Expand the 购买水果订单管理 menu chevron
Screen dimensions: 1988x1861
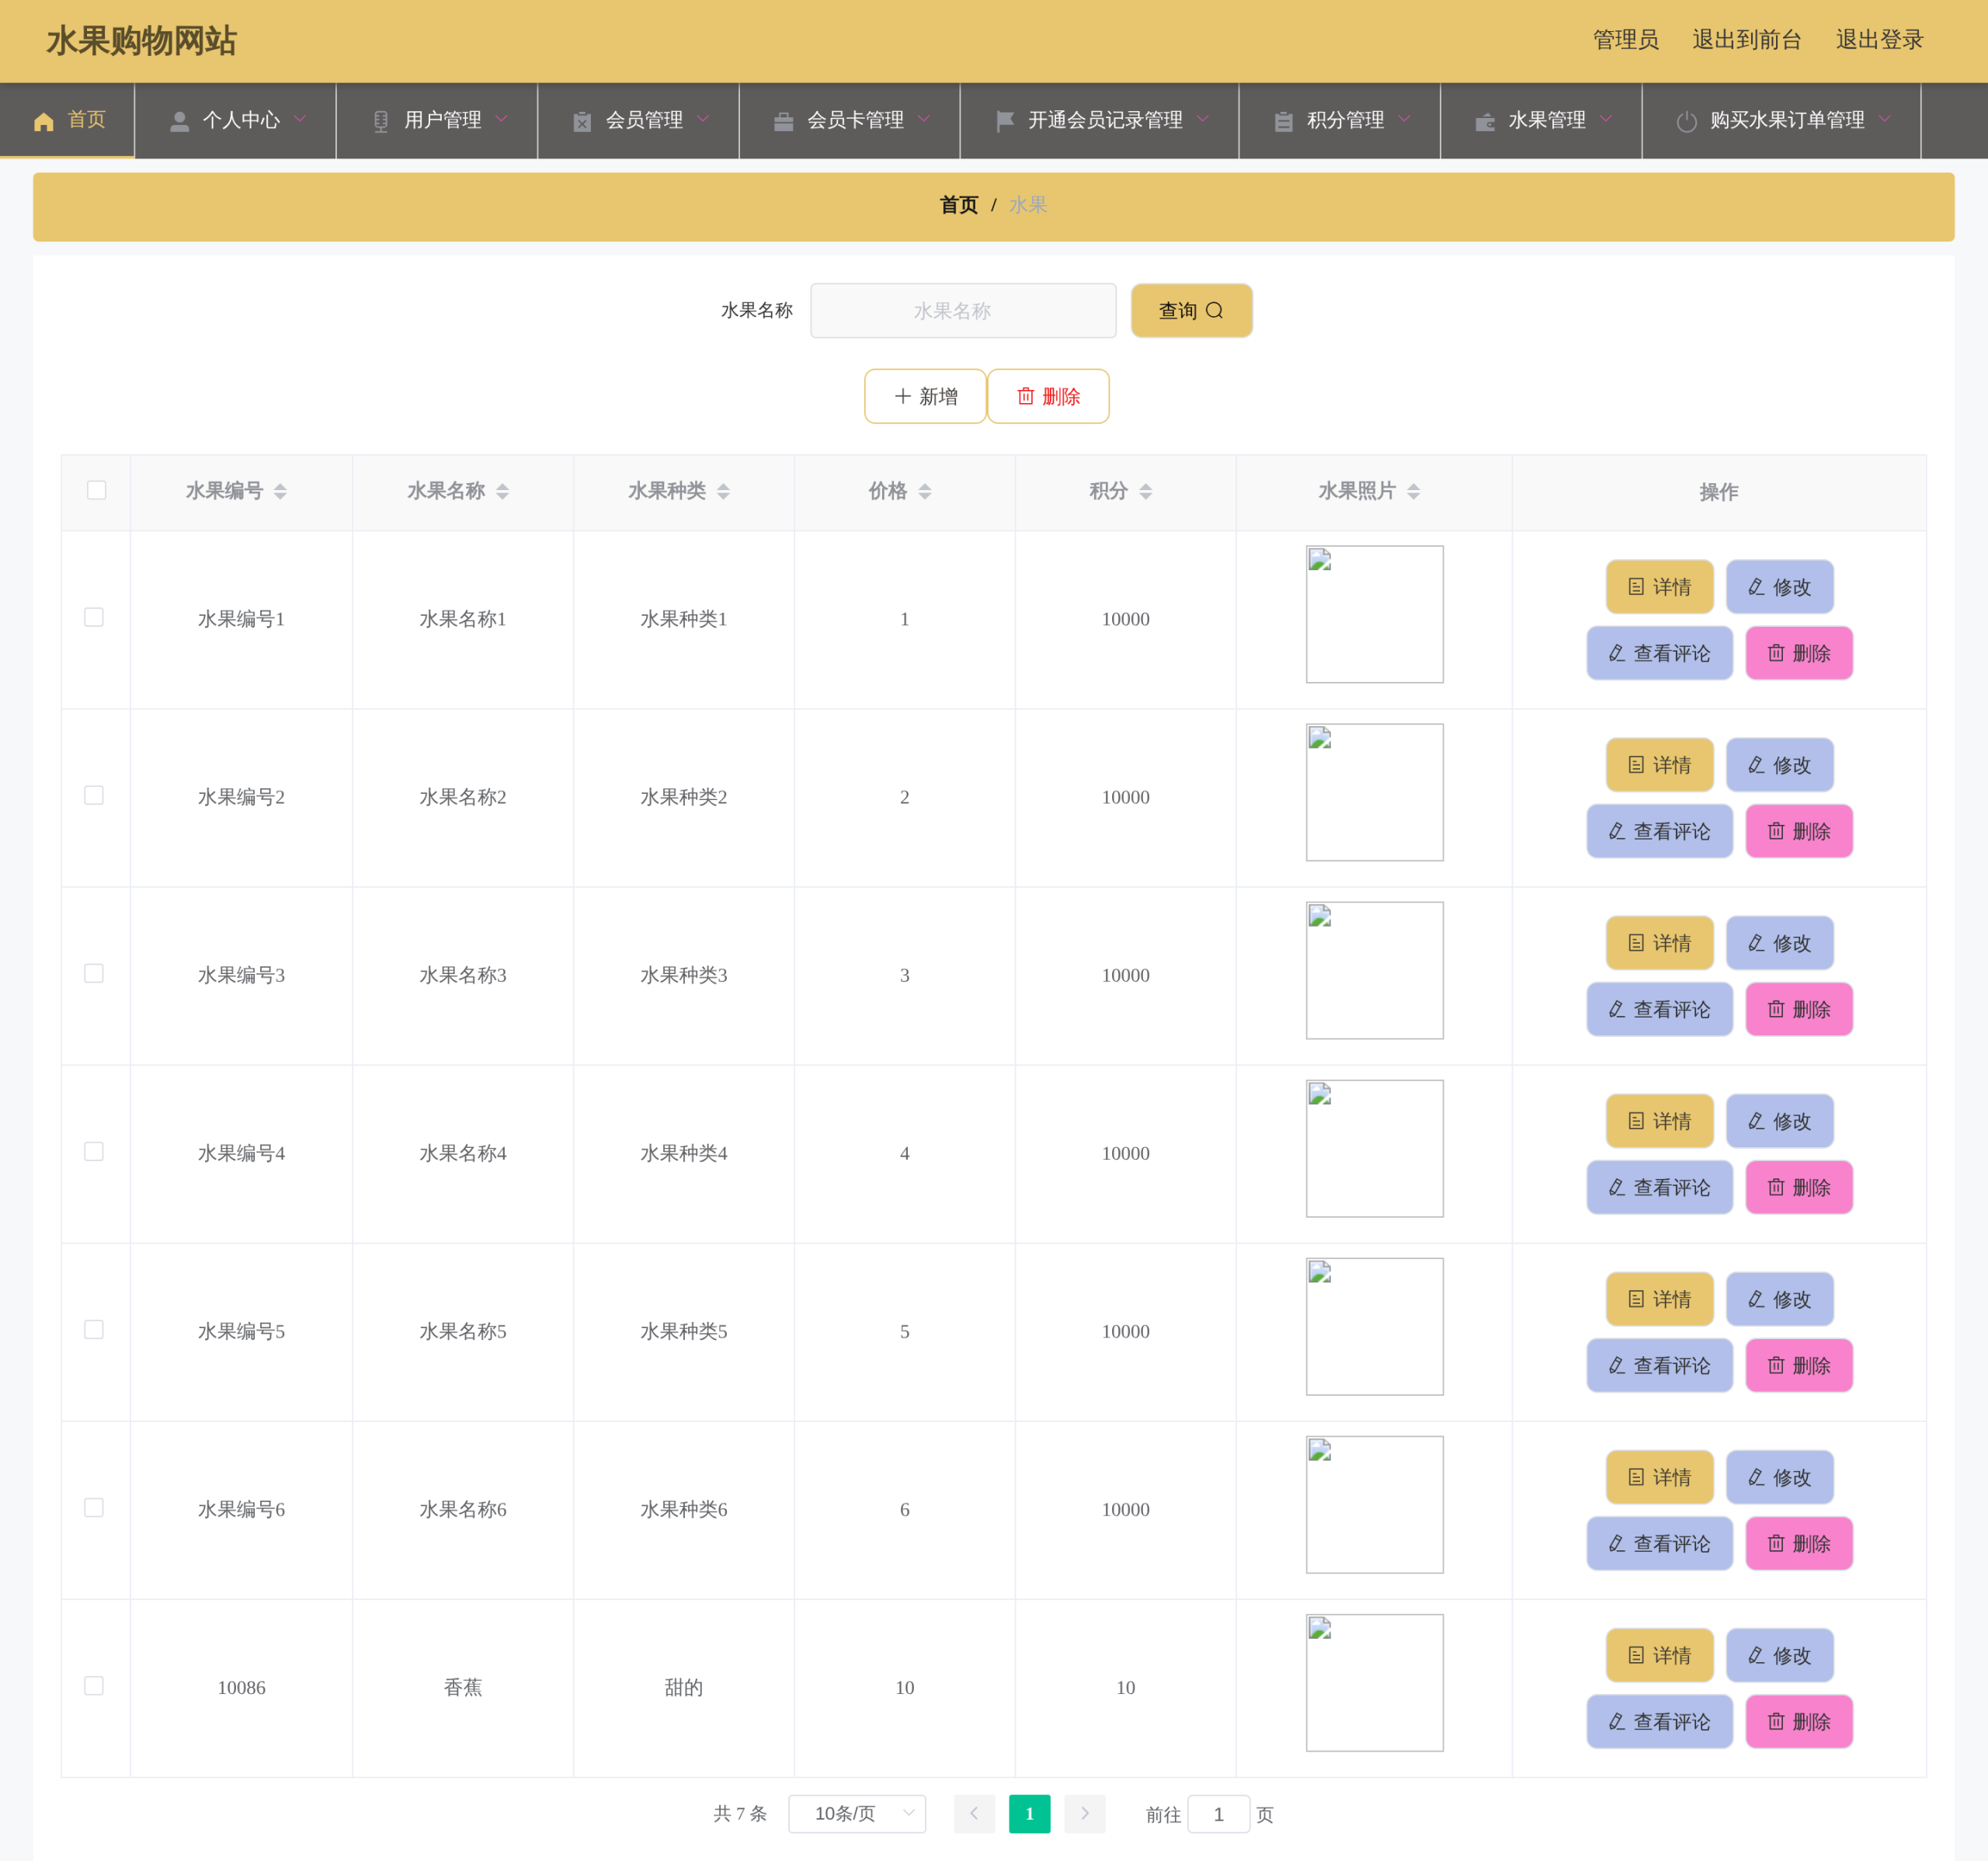point(1885,119)
